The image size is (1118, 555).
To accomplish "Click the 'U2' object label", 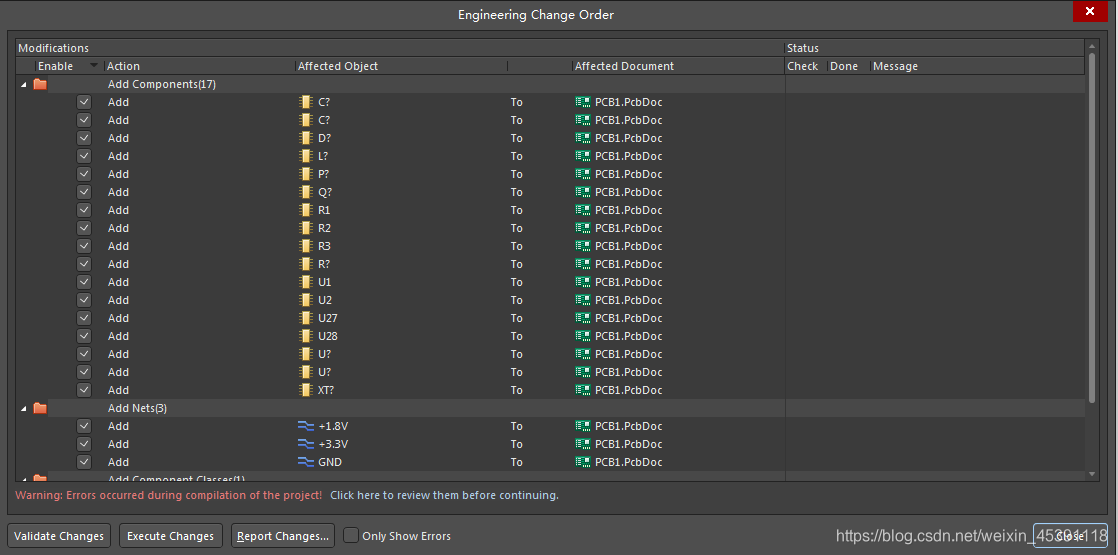I will coord(325,300).
